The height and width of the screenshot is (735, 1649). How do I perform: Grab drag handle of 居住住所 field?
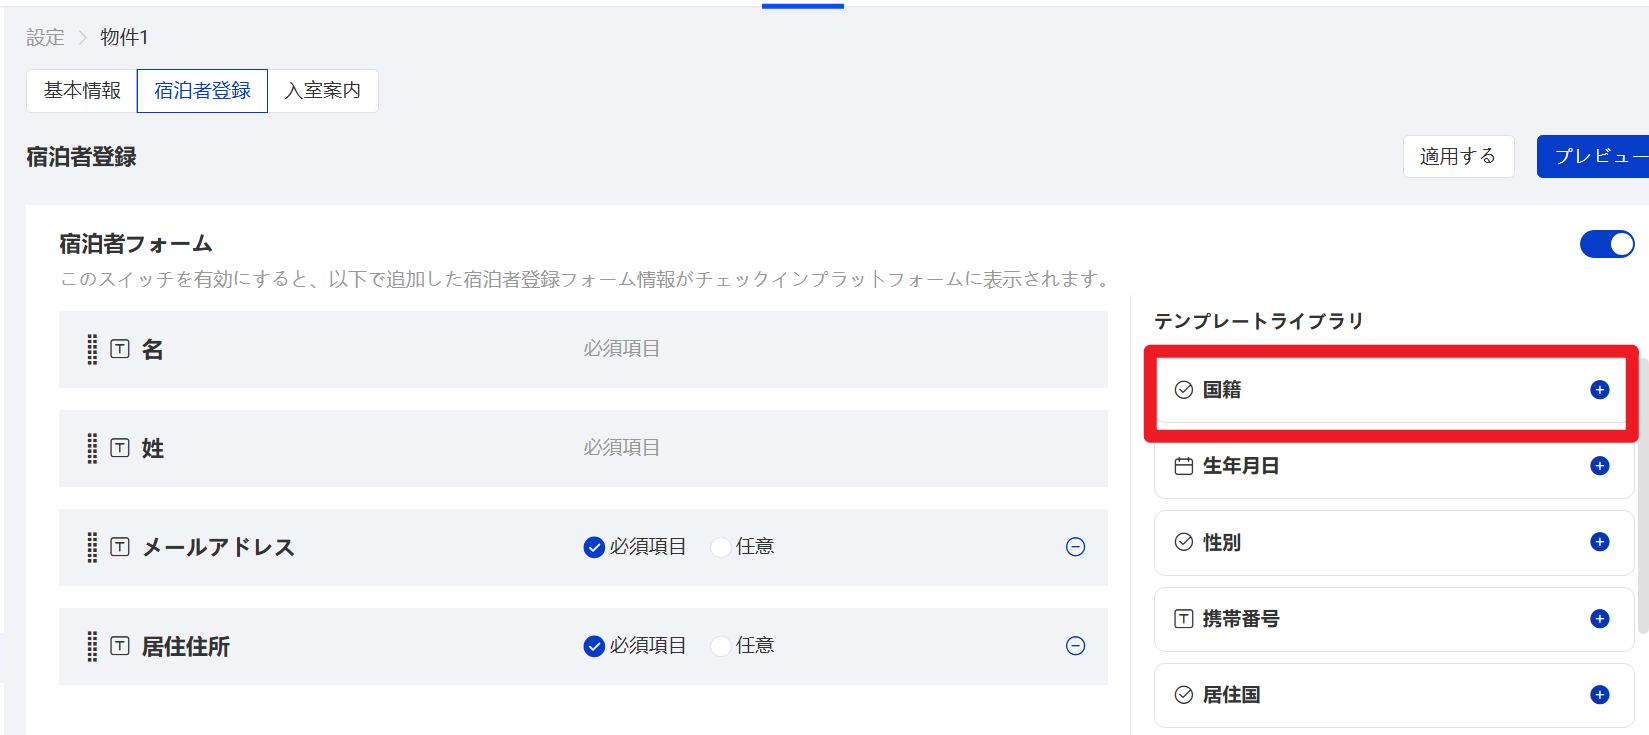92,646
